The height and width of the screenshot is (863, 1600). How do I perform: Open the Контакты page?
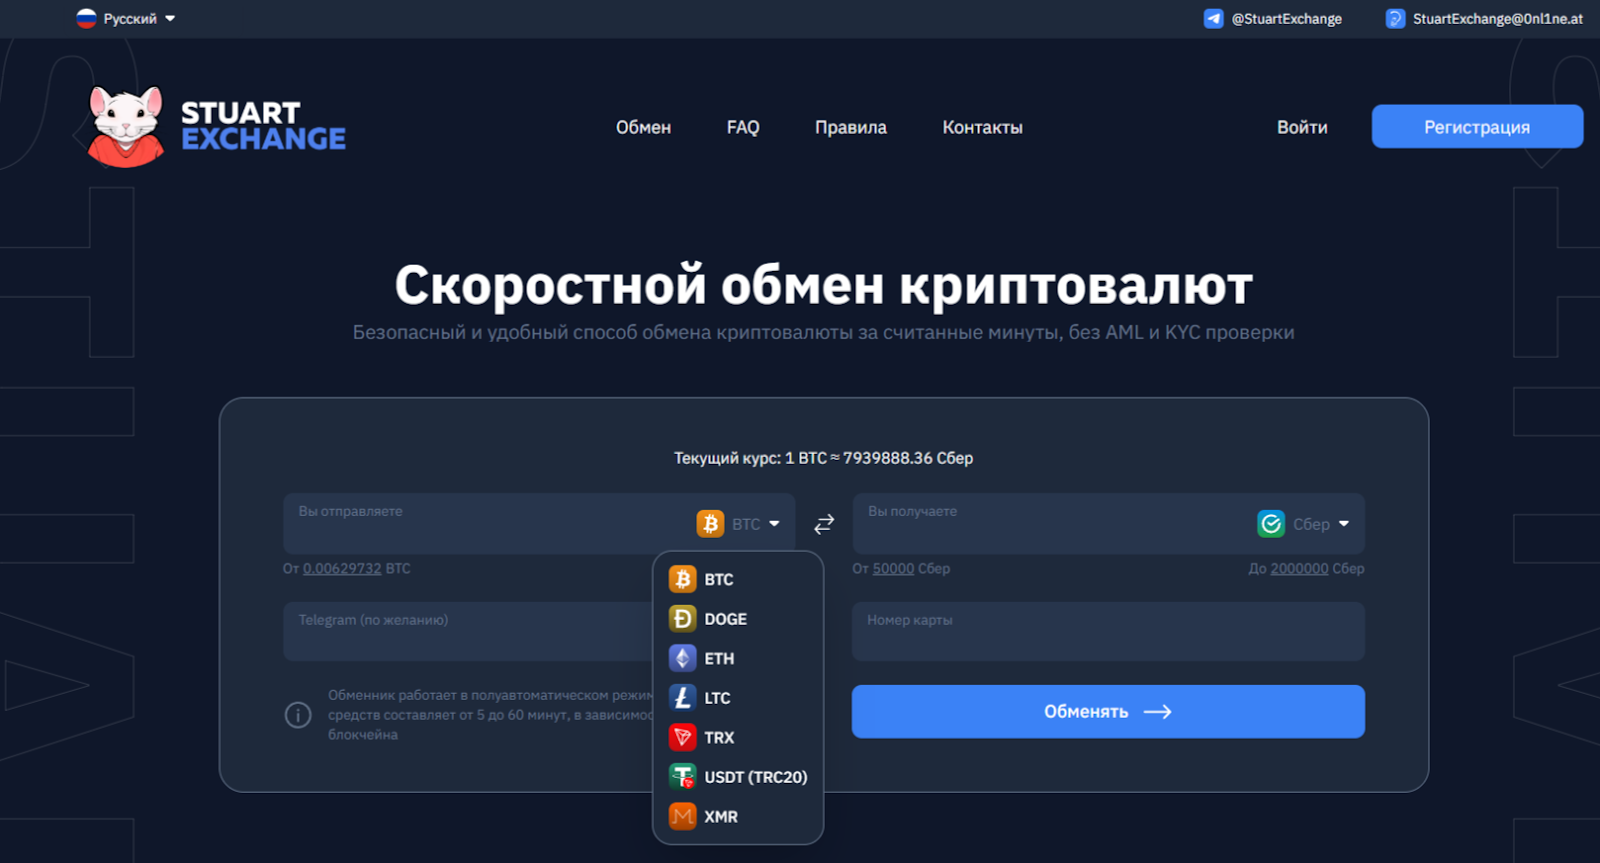pyautogui.click(x=982, y=127)
